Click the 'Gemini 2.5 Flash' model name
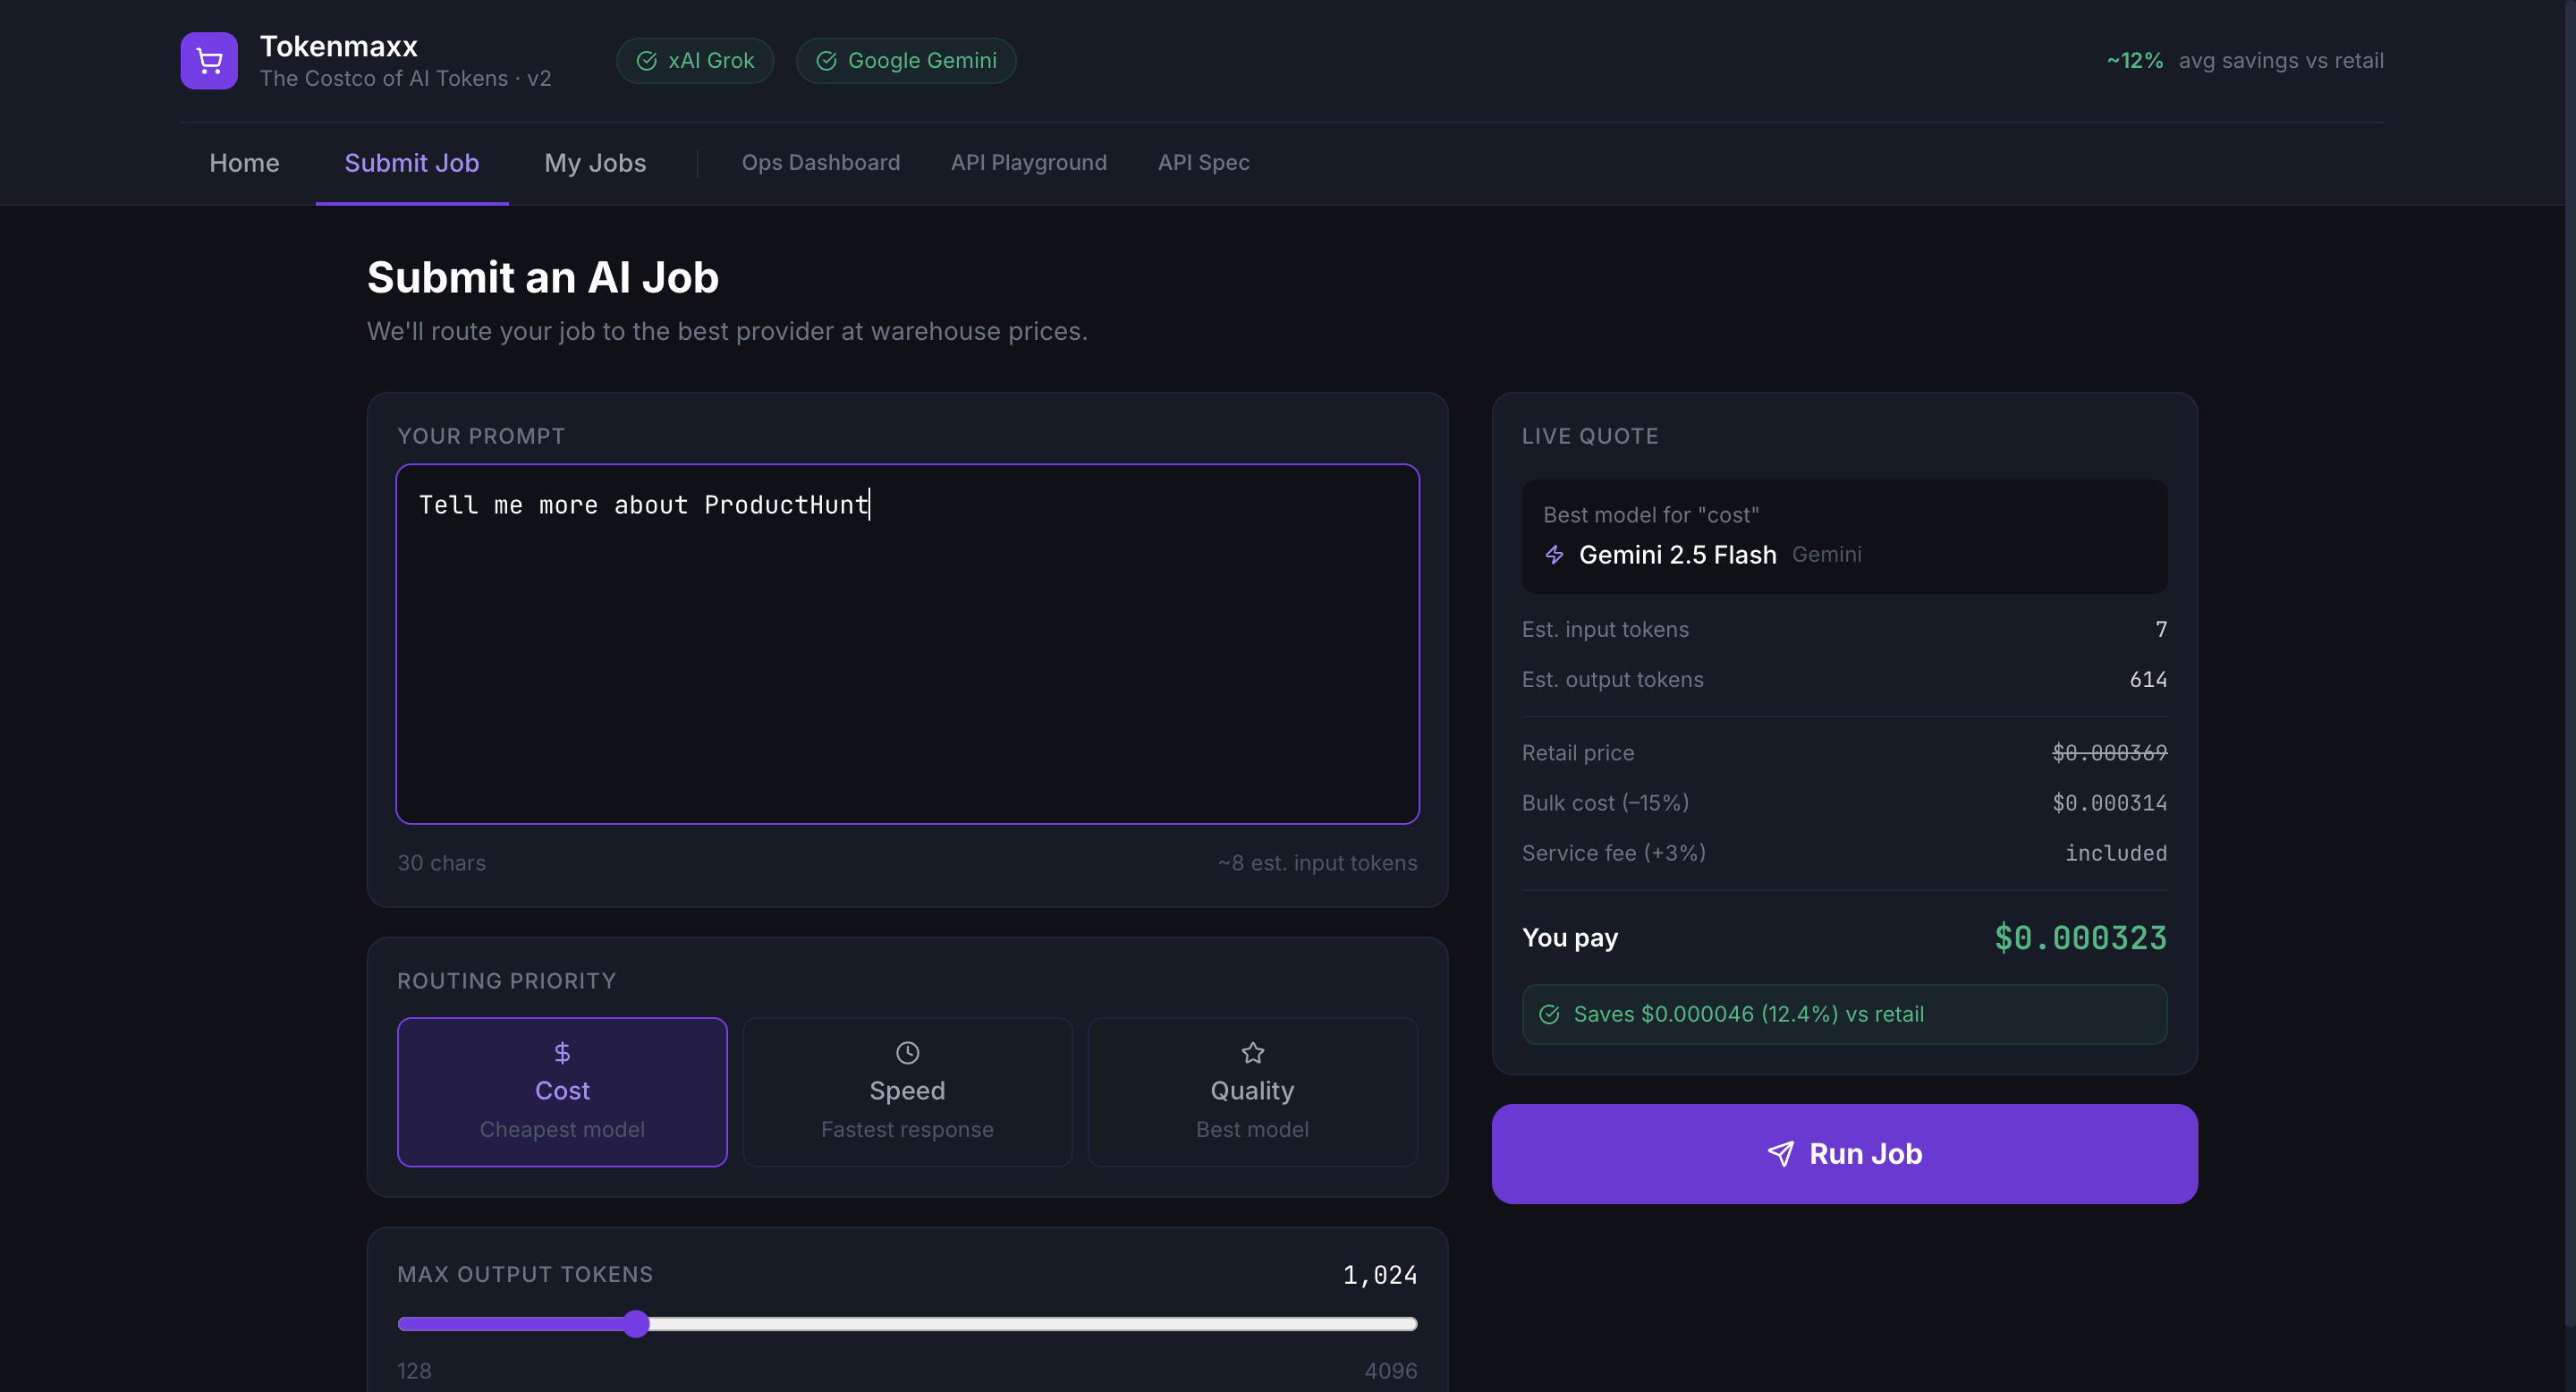Viewport: 2576px width, 1392px height. pos(1677,555)
